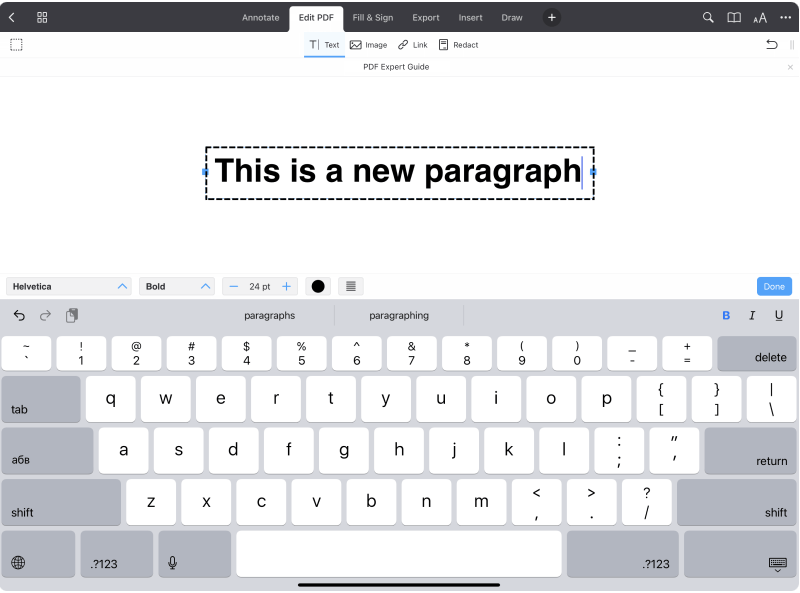Start dictation with microphone key
The height and width of the screenshot is (593, 800).
click(x=195, y=554)
